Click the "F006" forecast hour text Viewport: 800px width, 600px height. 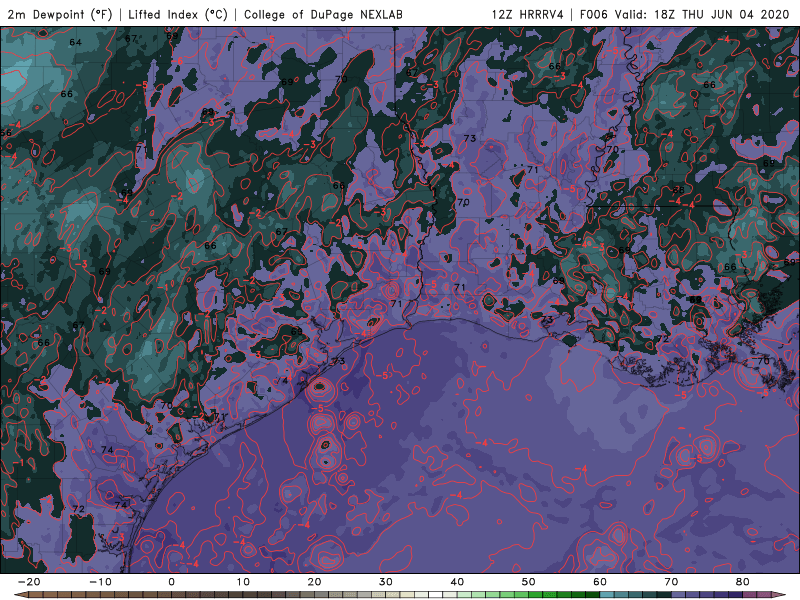(x=594, y=14)
